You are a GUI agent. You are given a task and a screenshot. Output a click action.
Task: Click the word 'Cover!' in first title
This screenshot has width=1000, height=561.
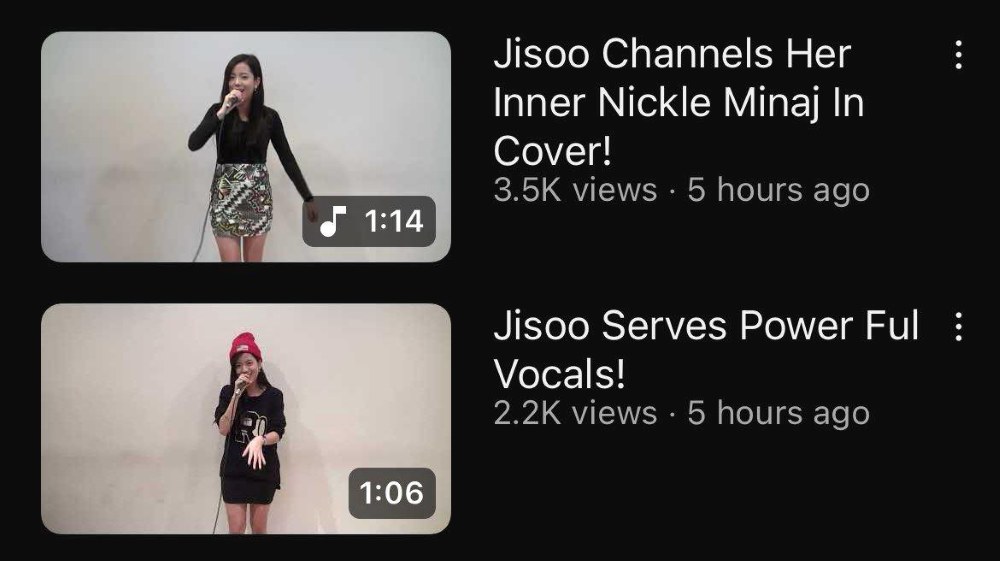(552, 151)
